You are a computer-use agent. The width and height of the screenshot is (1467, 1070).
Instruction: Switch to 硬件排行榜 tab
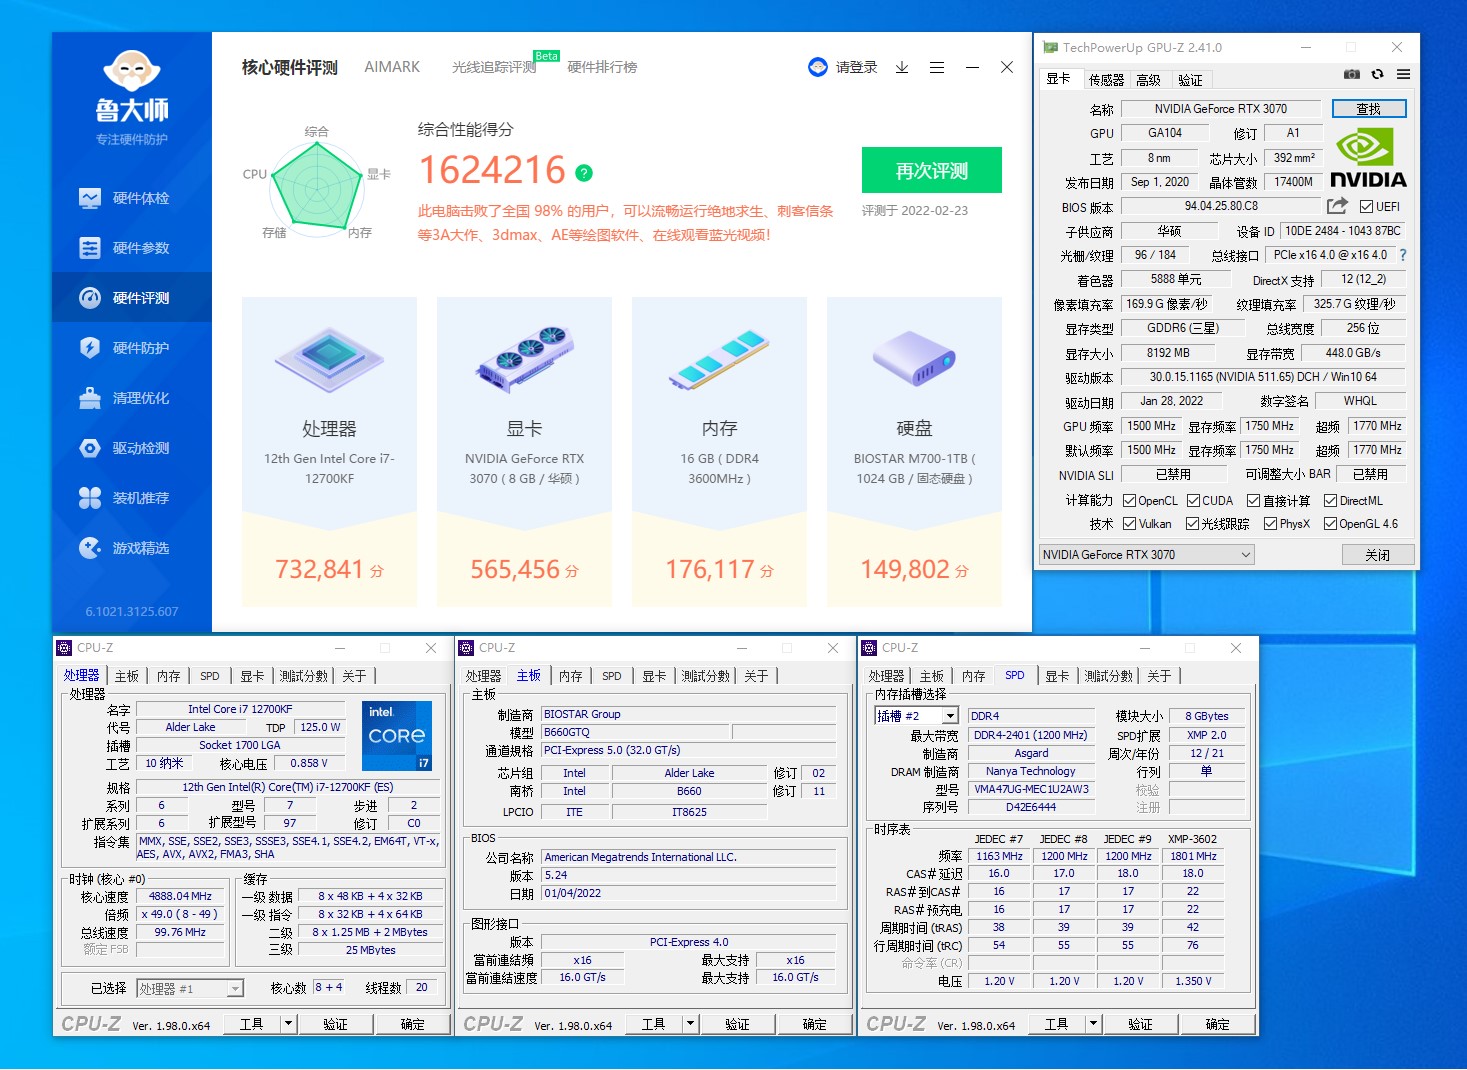602,67
